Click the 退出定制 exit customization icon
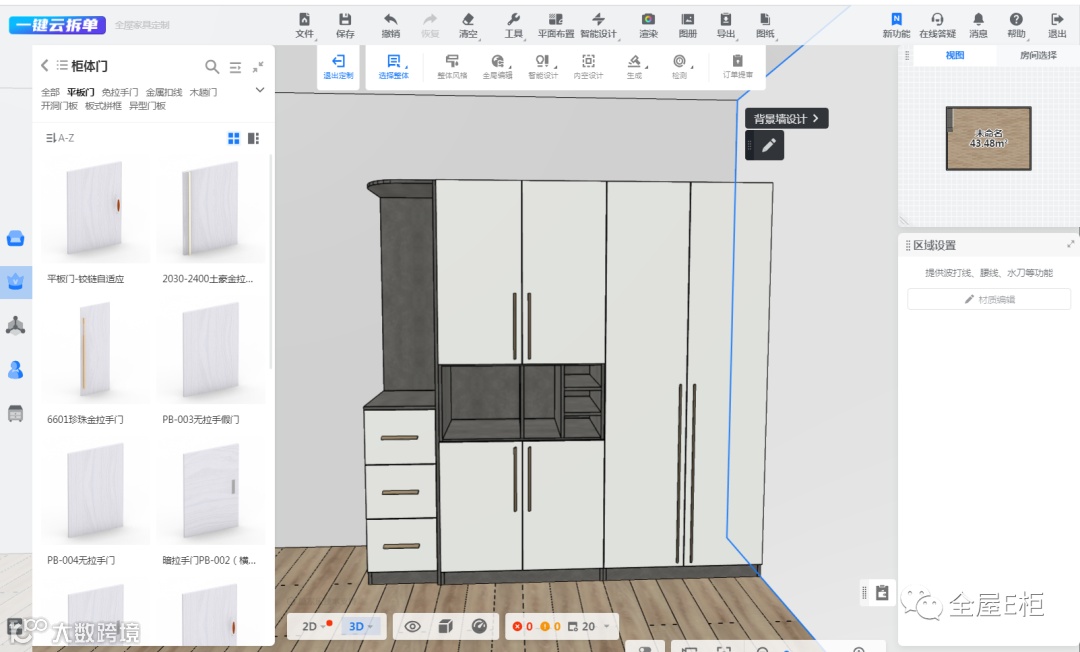 point(338,63)
